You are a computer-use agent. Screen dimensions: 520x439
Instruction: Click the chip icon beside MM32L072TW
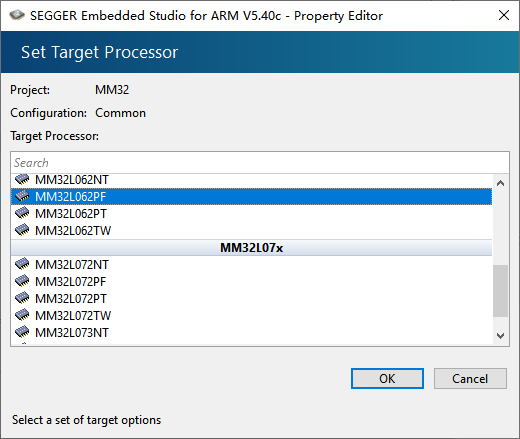point(22,315)
